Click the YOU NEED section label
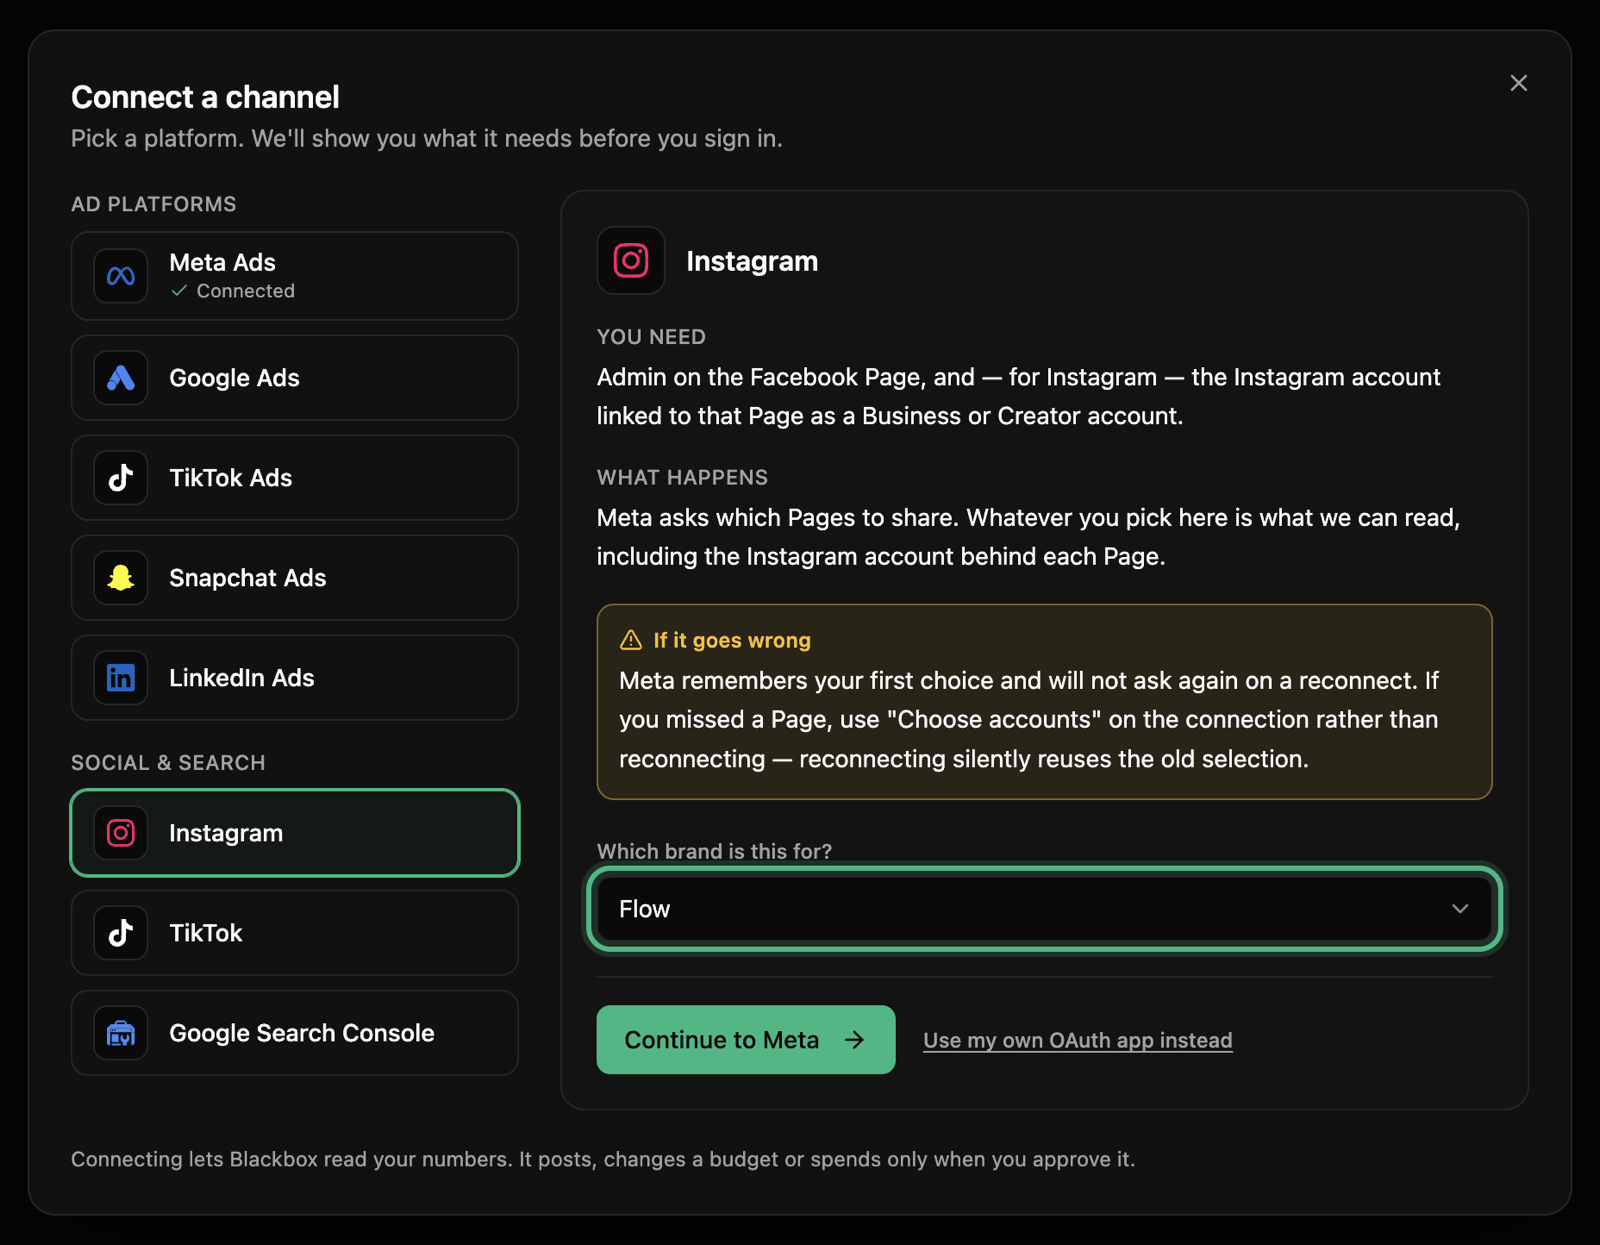 pos(651,337)
